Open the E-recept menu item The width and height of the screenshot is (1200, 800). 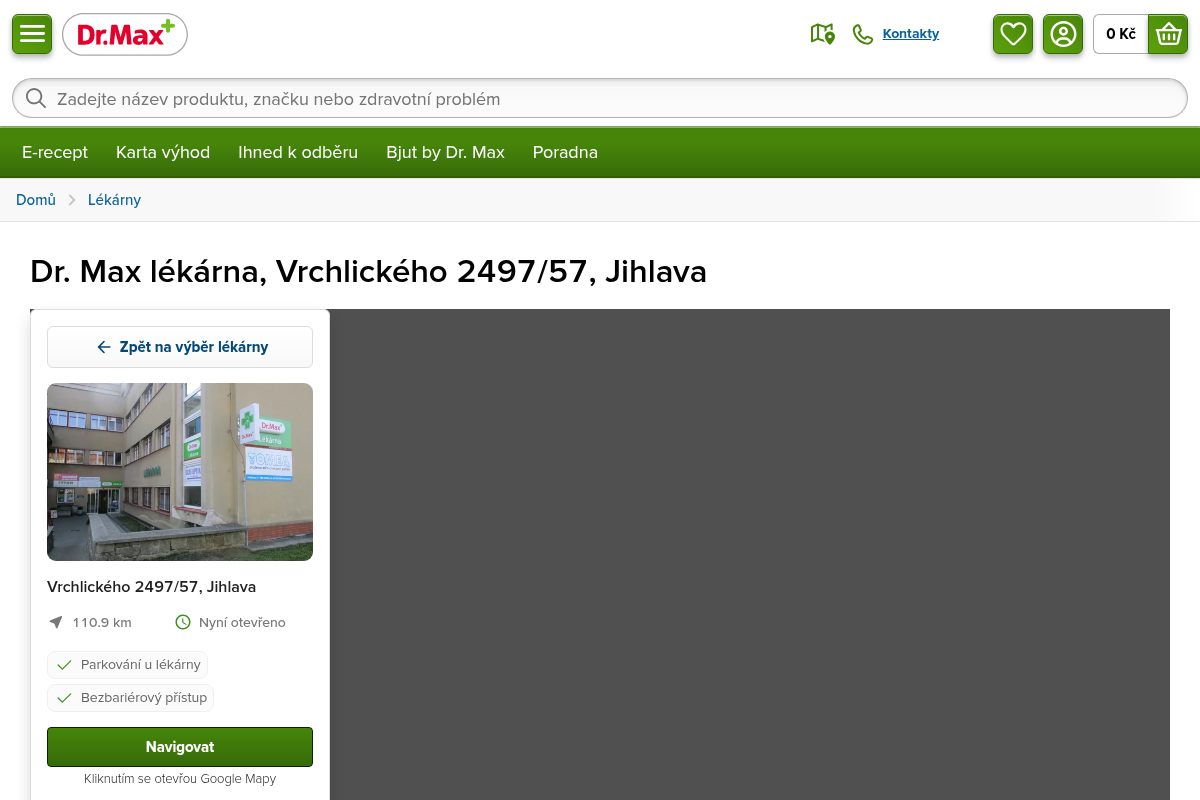click(55, 152)
